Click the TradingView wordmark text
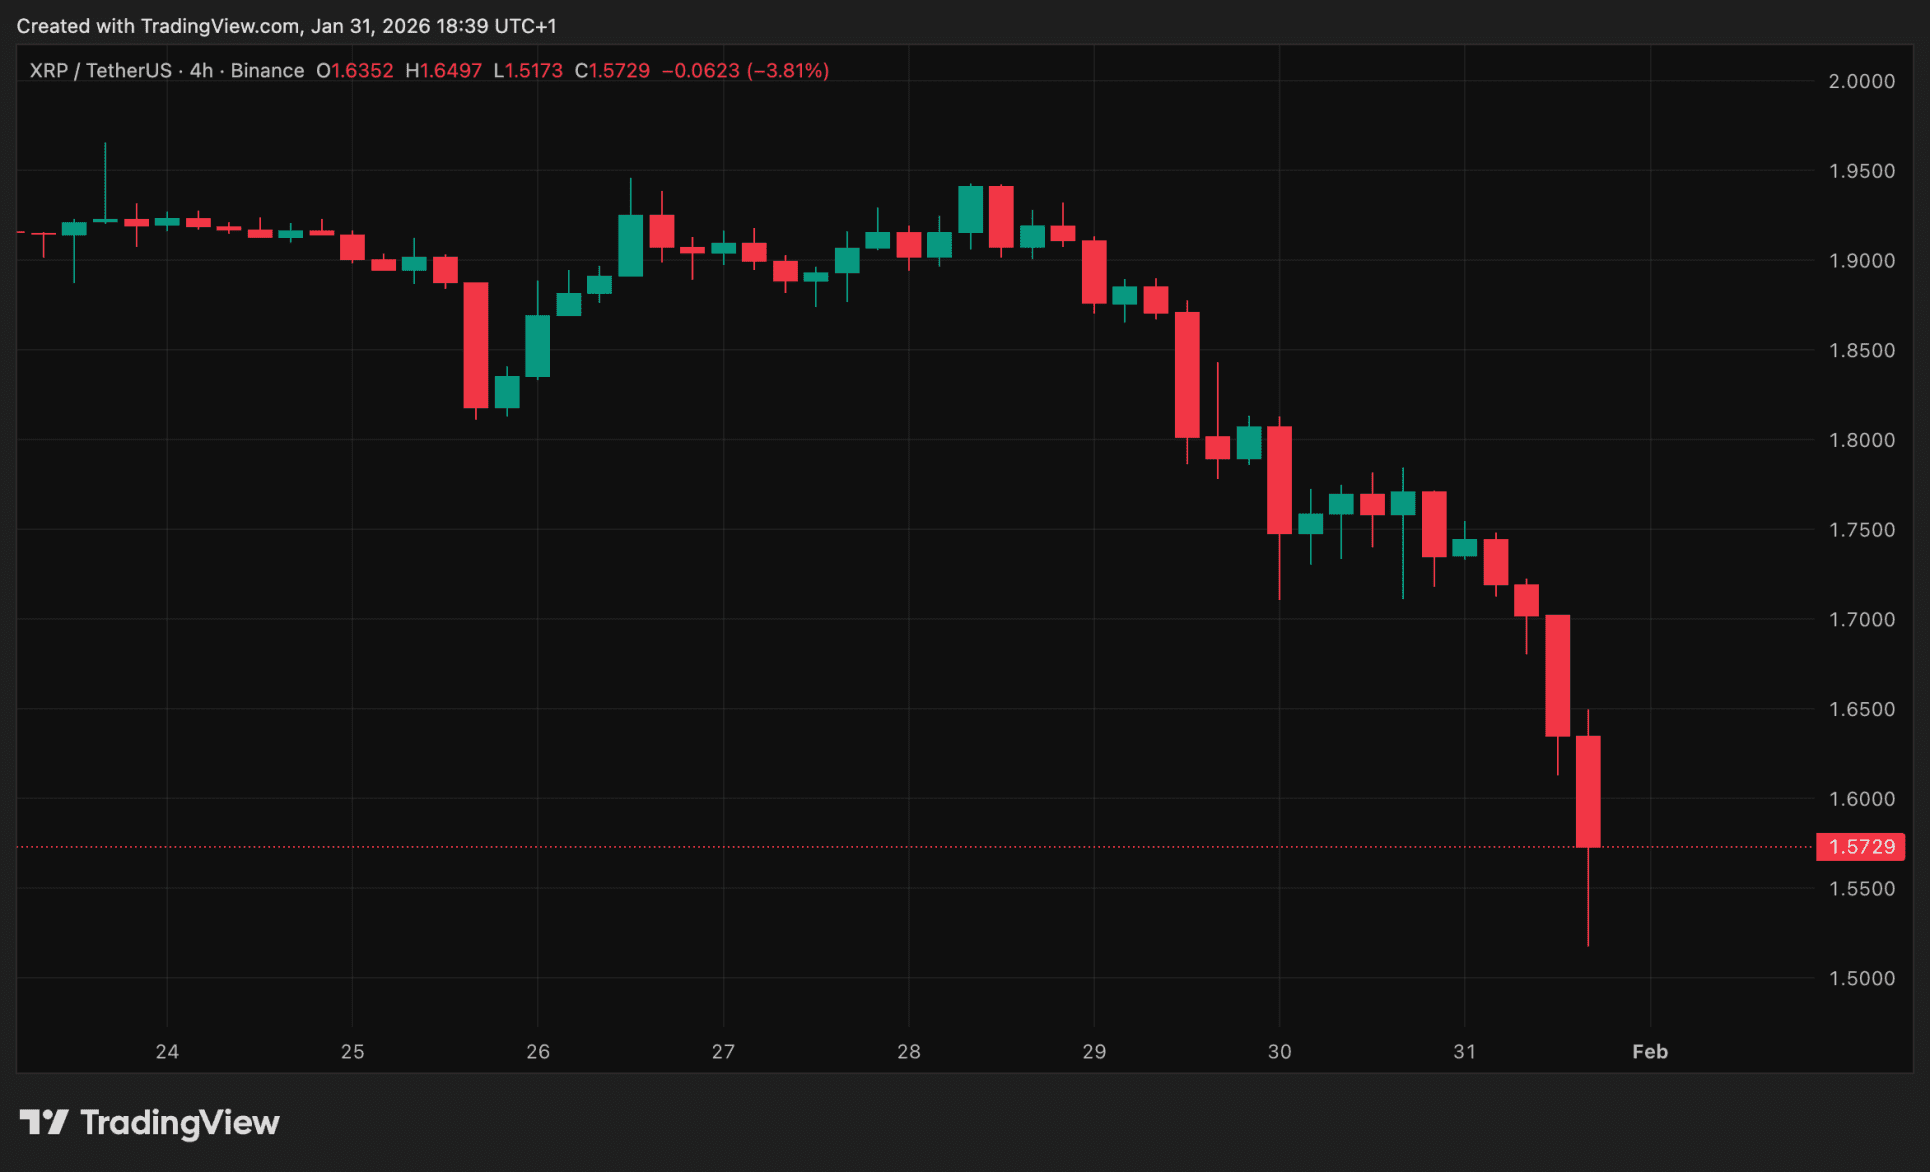The width and height of the screenshot is (1930, 1172). pyautogui.click(x=180, y=1122)
